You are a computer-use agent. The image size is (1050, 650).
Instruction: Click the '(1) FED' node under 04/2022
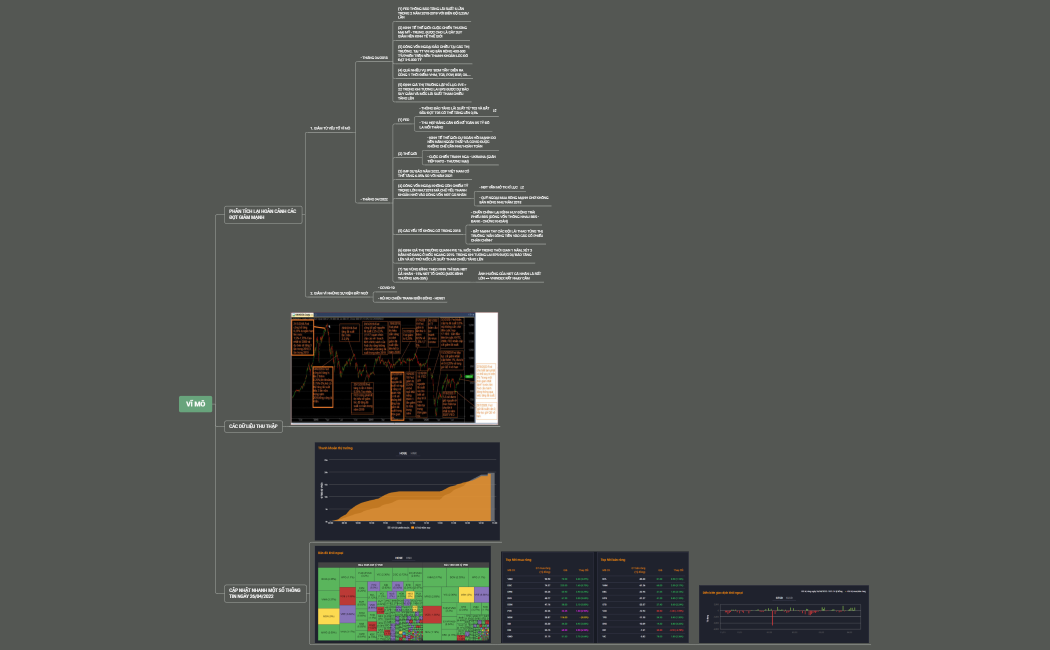[x=403, y=119]
